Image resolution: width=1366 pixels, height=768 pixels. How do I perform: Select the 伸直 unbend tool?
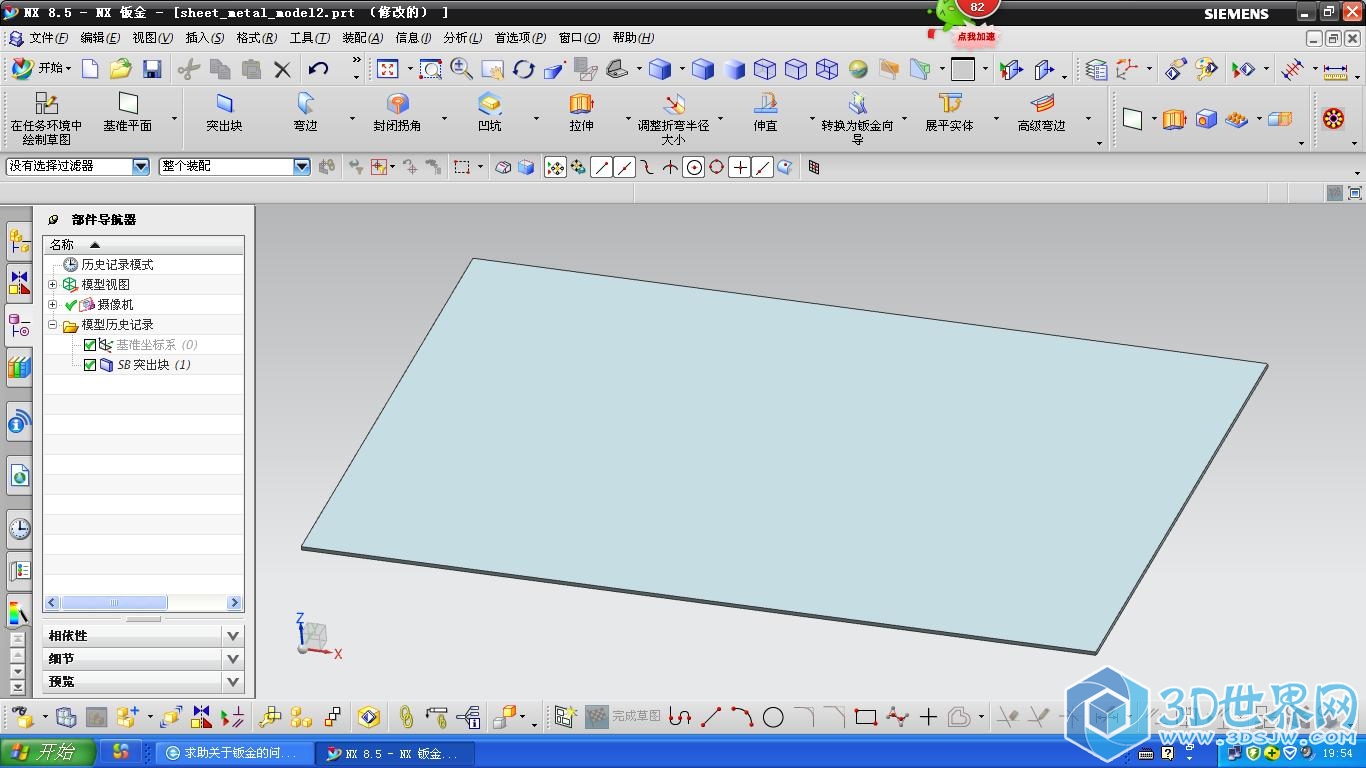coord(765,114)
